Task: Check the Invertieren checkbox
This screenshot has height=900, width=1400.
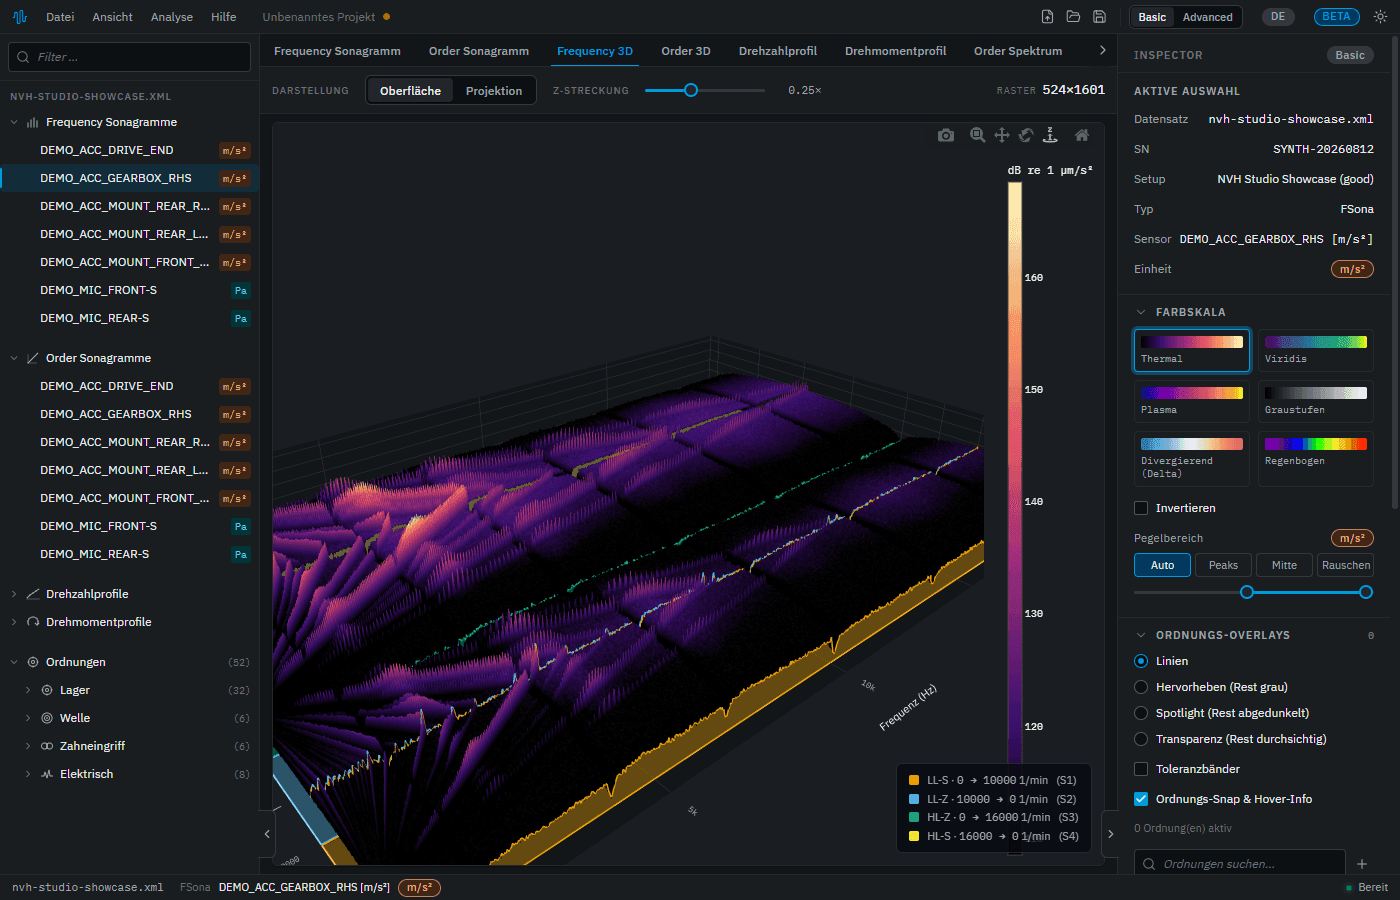Action: click(x=1141, y=508)
